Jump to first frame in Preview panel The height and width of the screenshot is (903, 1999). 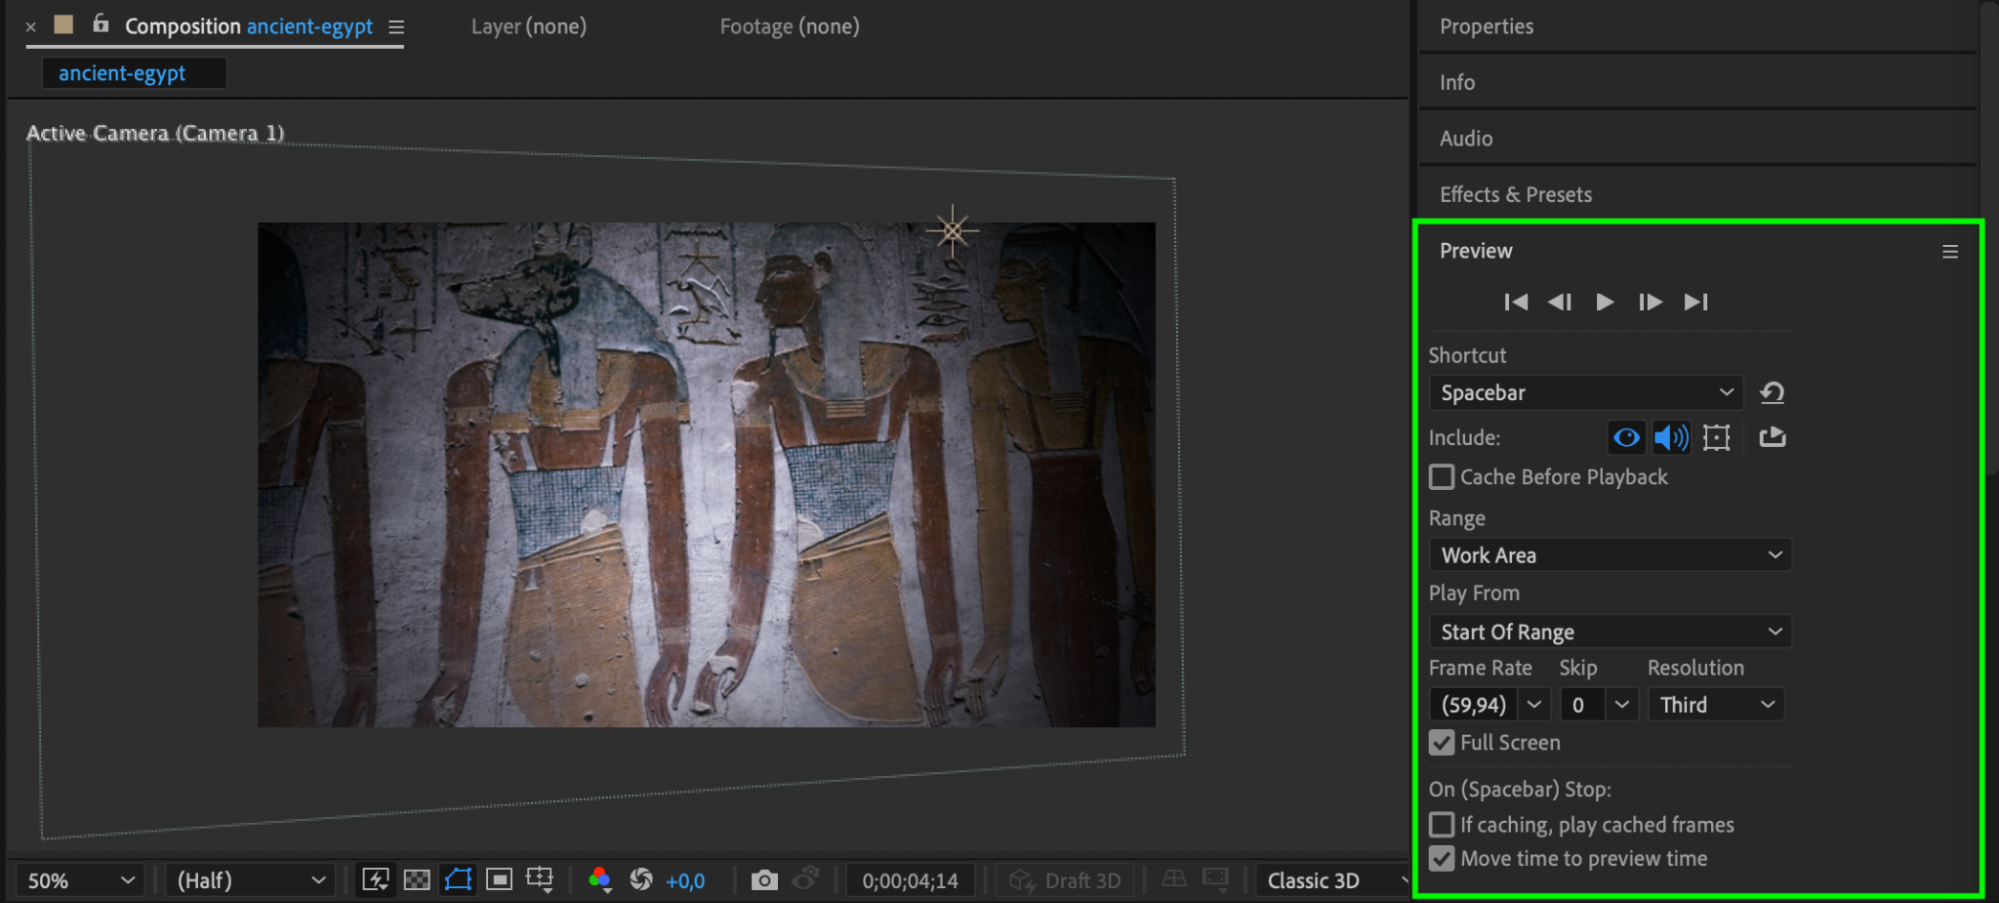[x=1515, y=302]
